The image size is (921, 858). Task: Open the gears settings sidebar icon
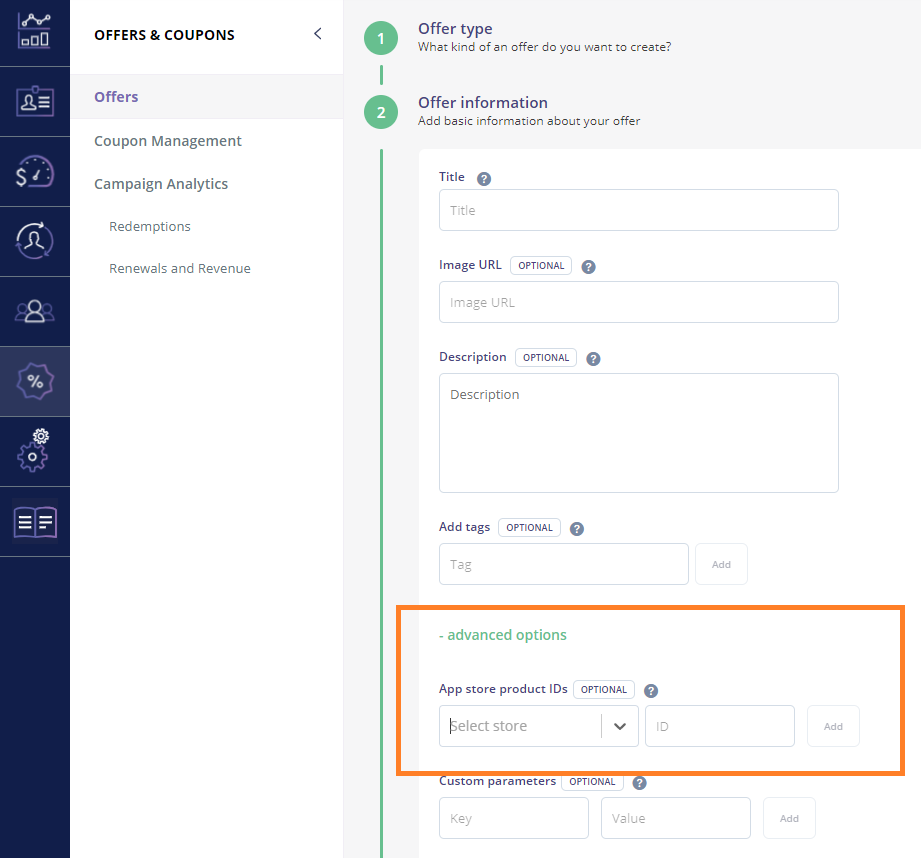tap(35, 450)
